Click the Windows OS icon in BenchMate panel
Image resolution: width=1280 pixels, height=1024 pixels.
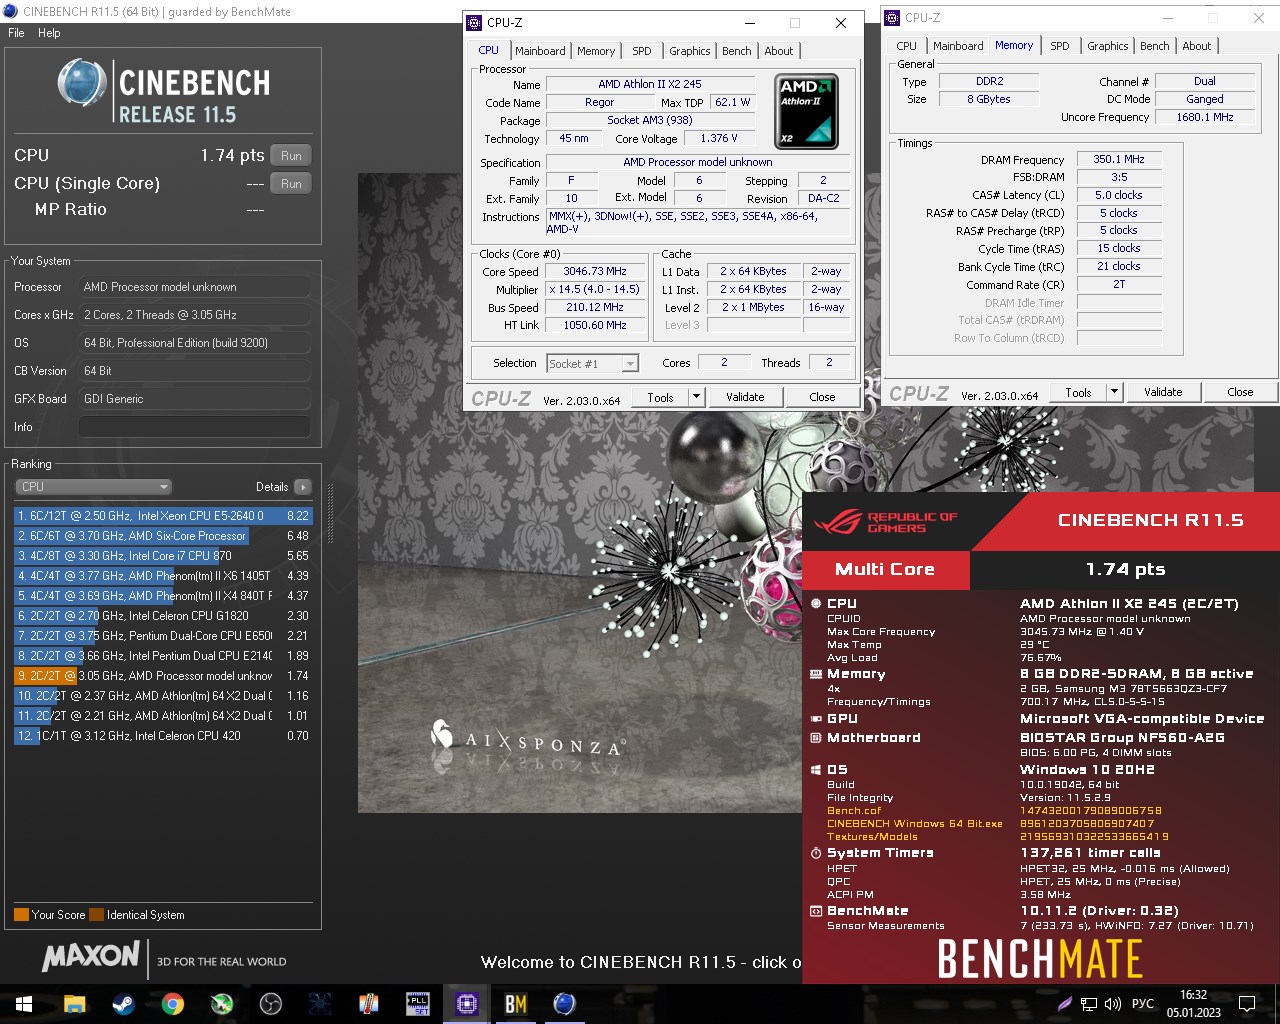816,770
